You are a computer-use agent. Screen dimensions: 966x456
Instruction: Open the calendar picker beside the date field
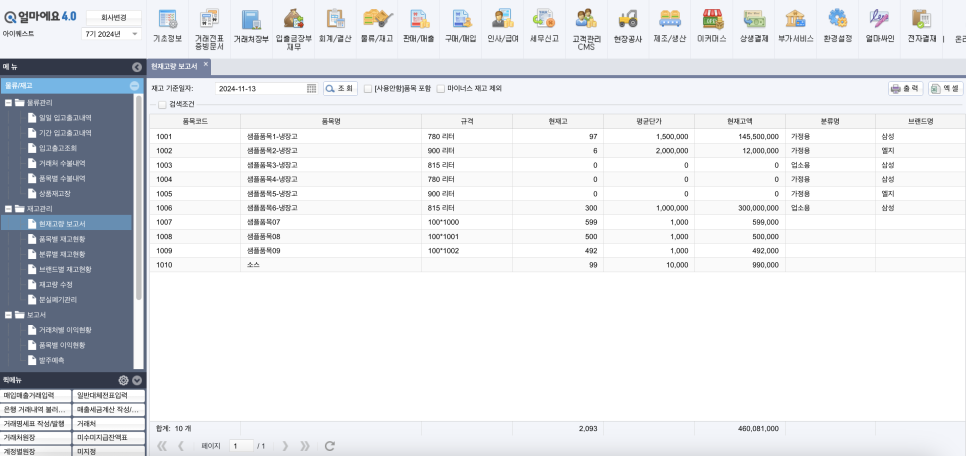[311, 89]
